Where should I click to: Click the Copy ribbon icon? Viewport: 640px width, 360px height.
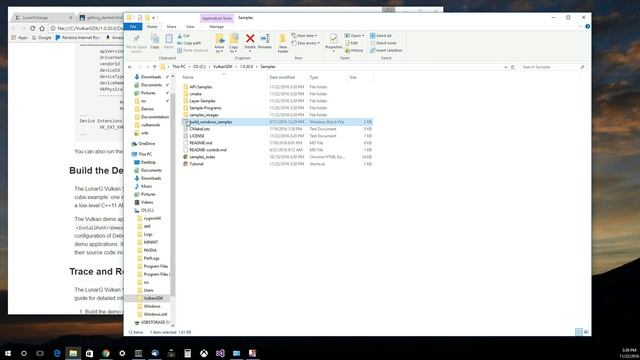(x=155, y=42)
